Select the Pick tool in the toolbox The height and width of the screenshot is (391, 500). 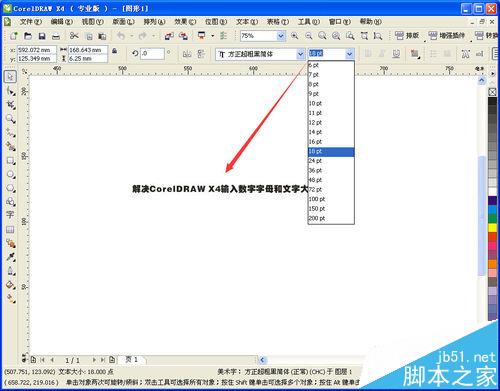[x=10, y=76]
